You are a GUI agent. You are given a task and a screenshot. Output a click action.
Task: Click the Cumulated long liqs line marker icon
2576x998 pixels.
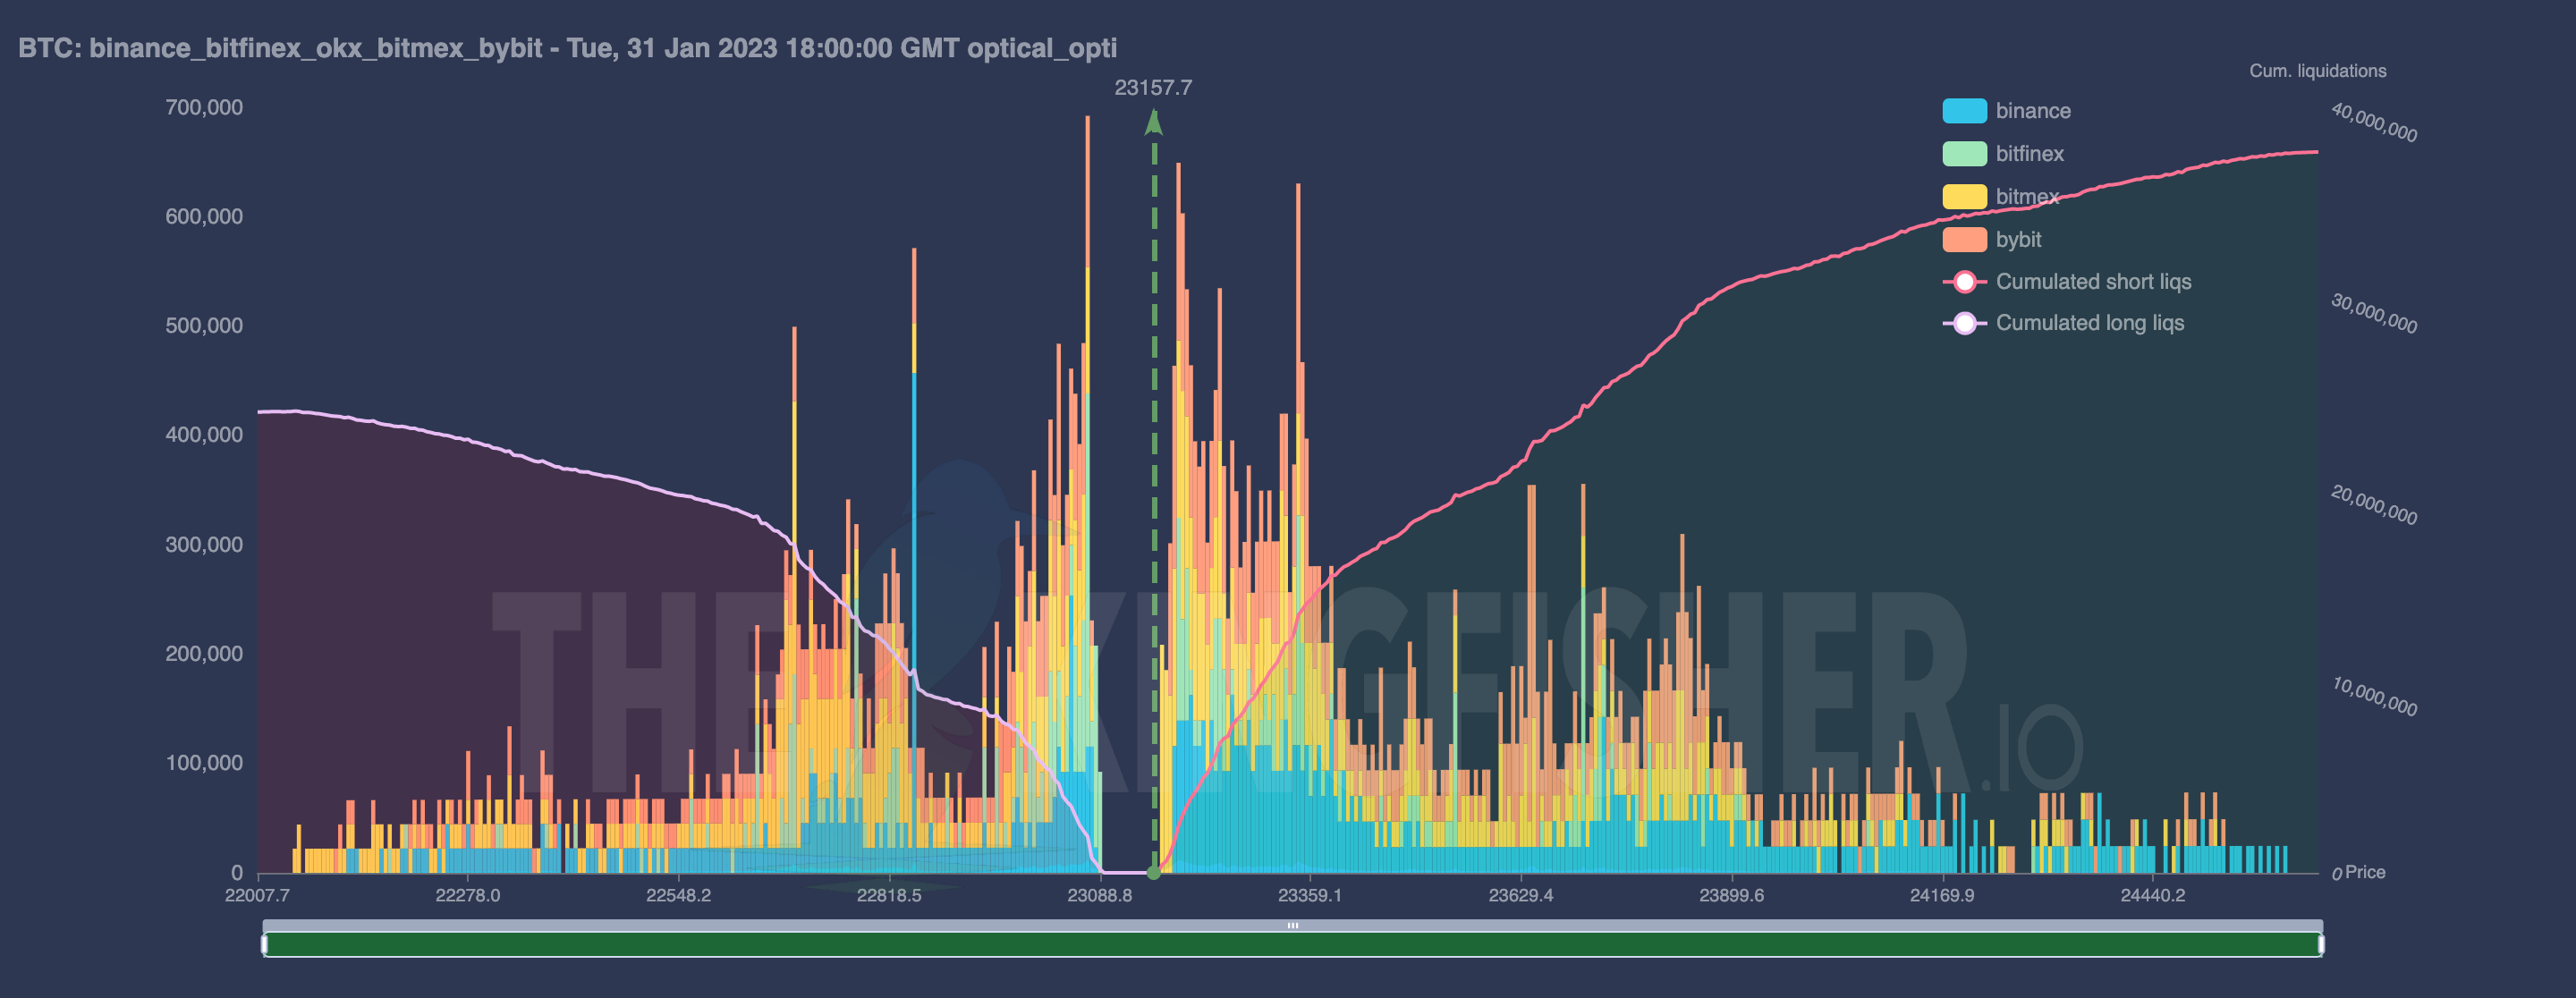click(x=1964, y=323)
